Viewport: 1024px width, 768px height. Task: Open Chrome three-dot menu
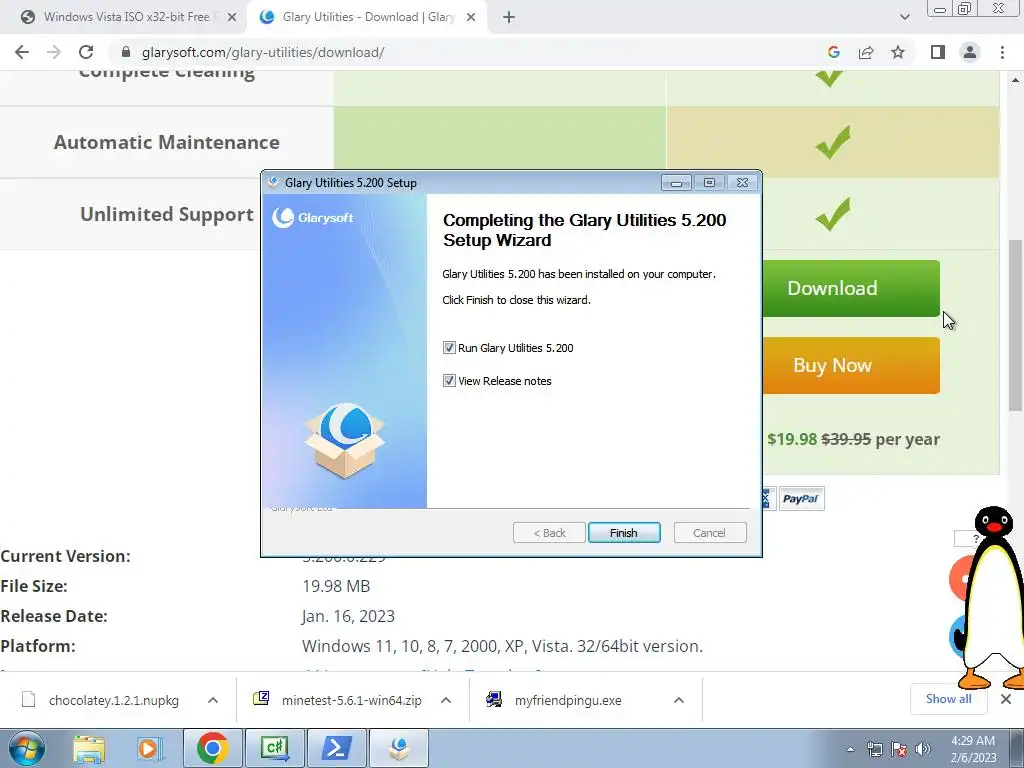click(1002, 52)
